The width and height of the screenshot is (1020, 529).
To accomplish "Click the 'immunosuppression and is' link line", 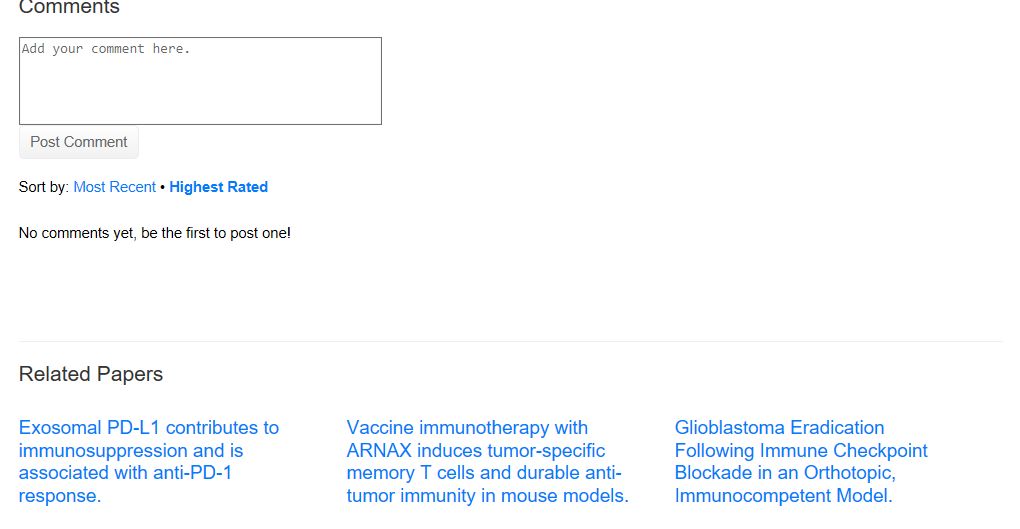I will point(130,451).
